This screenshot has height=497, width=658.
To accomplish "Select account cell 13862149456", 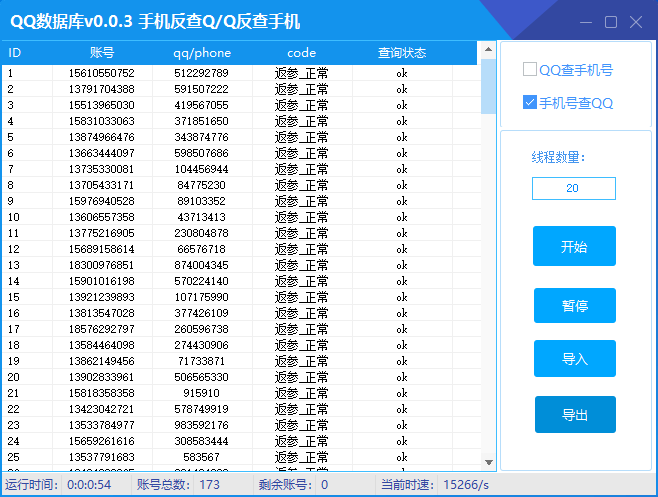I will 102,361.
